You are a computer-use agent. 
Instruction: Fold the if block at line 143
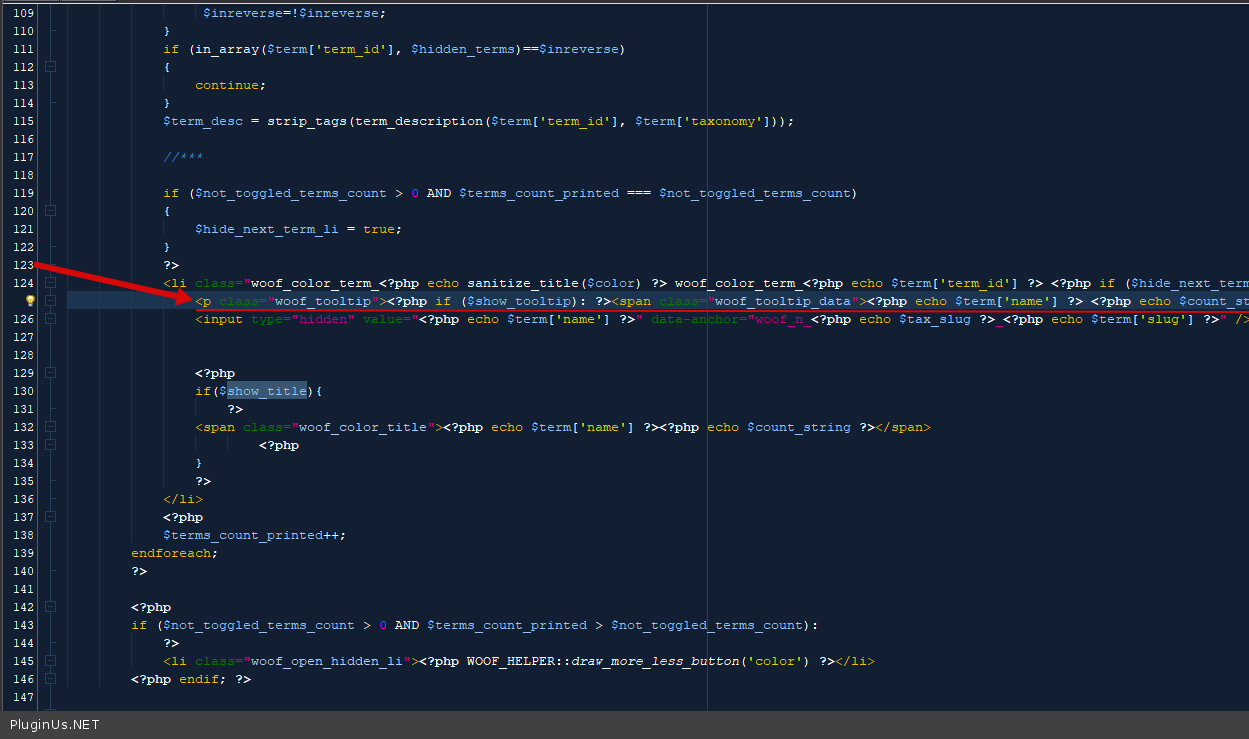50,625
